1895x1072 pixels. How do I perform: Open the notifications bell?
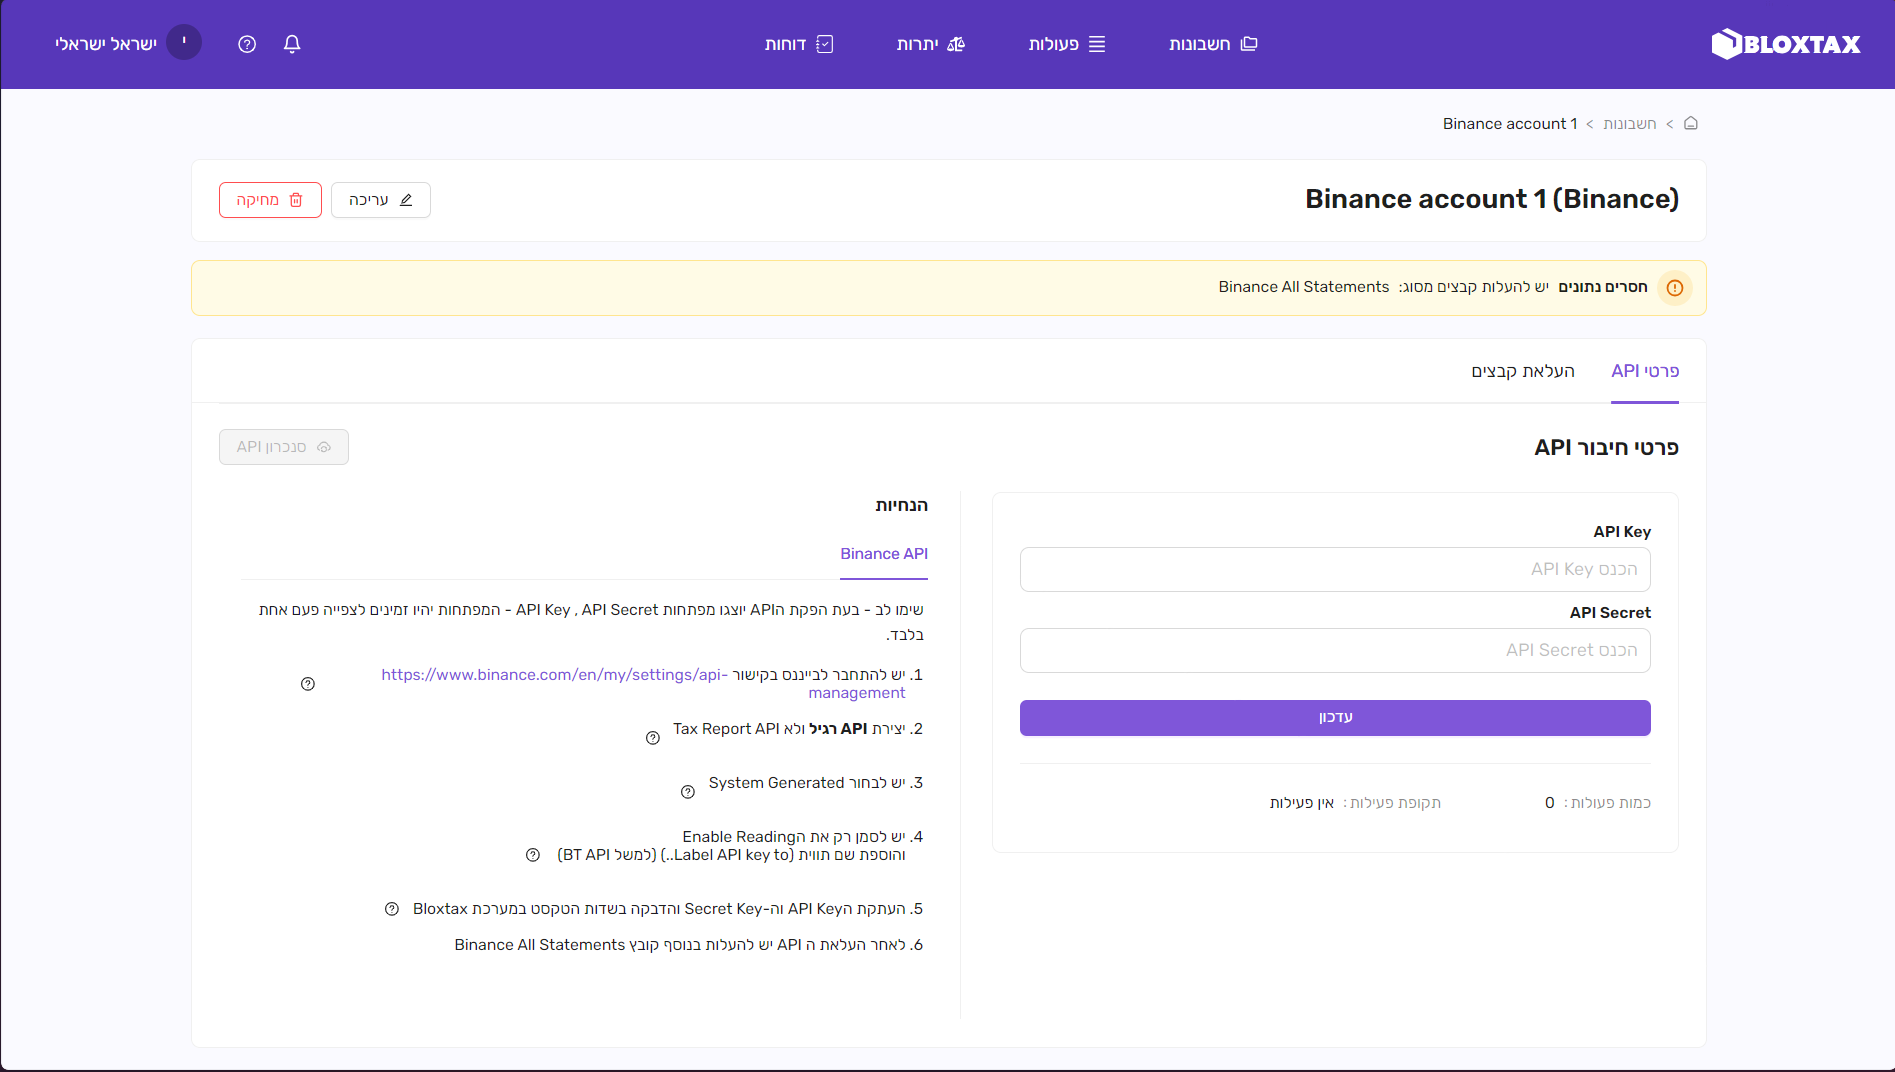point(292,44)
